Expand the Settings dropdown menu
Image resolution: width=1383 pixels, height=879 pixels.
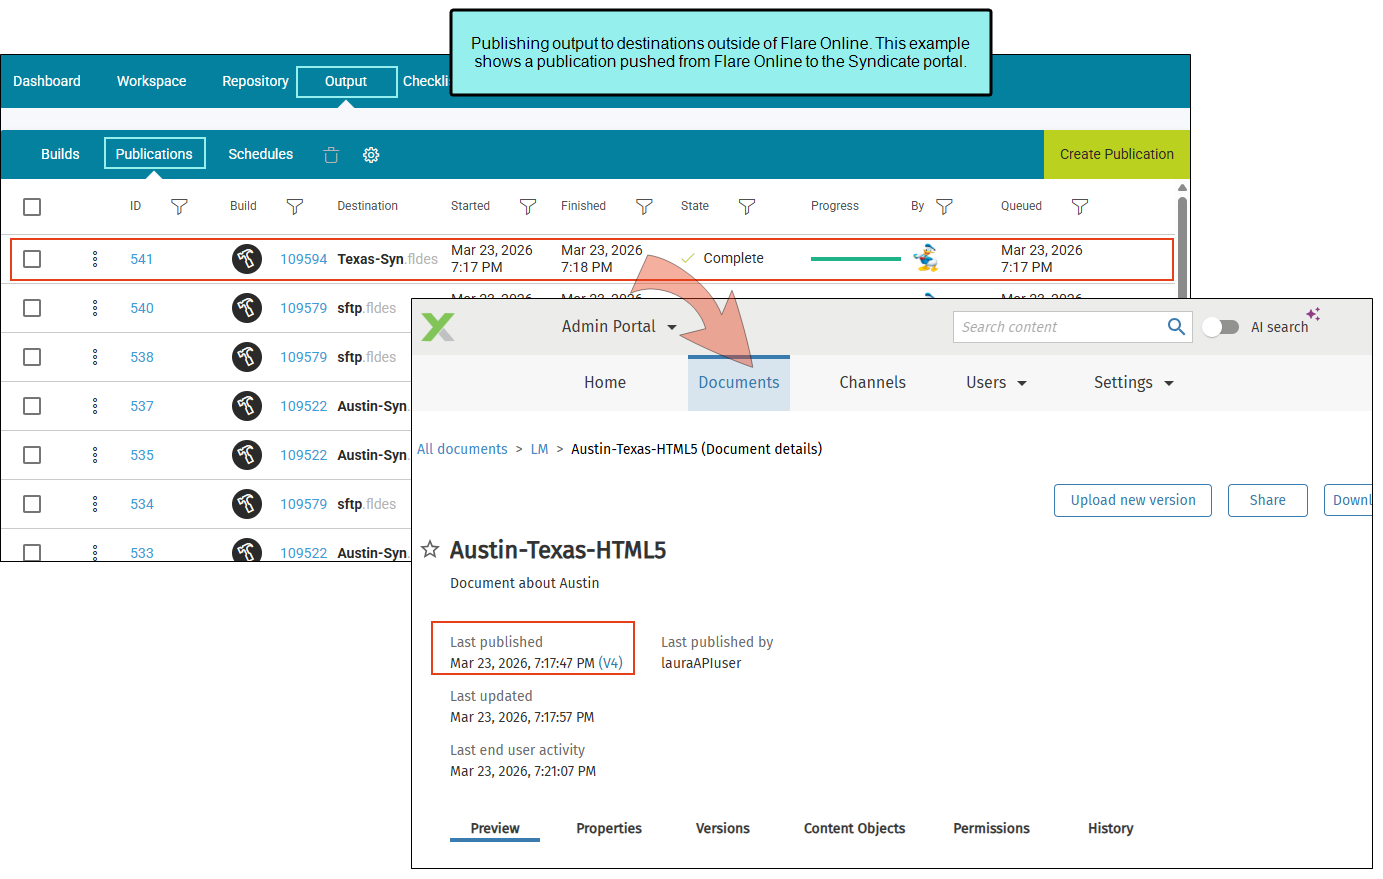coord(1133,383)
